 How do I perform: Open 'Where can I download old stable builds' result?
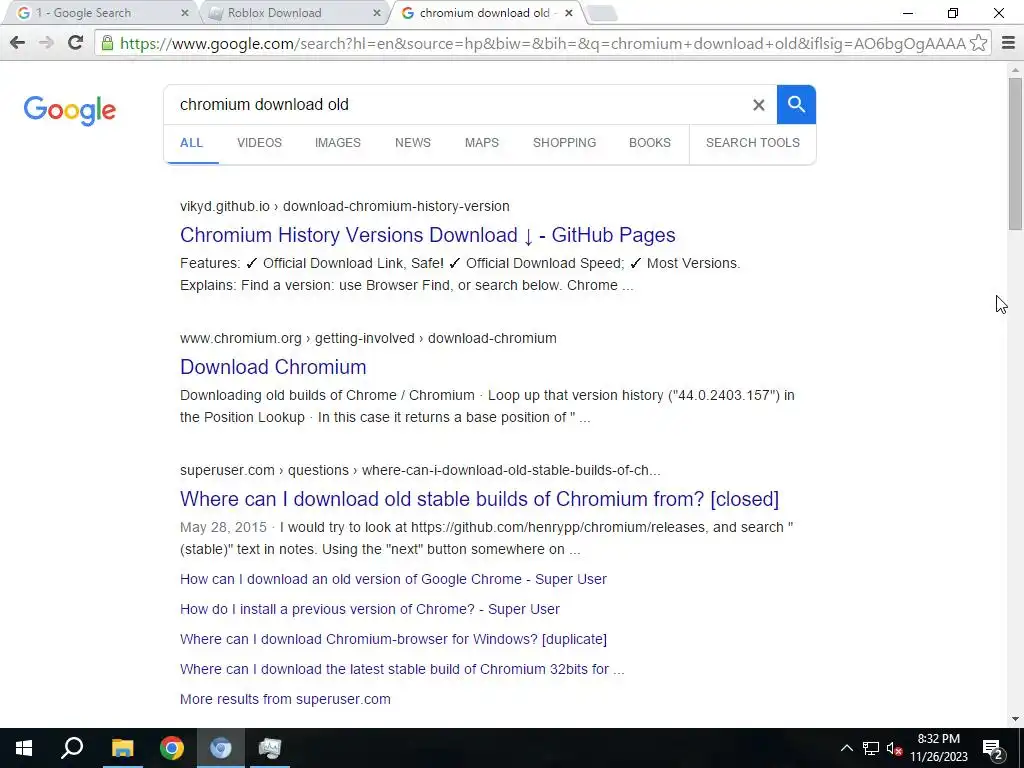click(479, 499)
